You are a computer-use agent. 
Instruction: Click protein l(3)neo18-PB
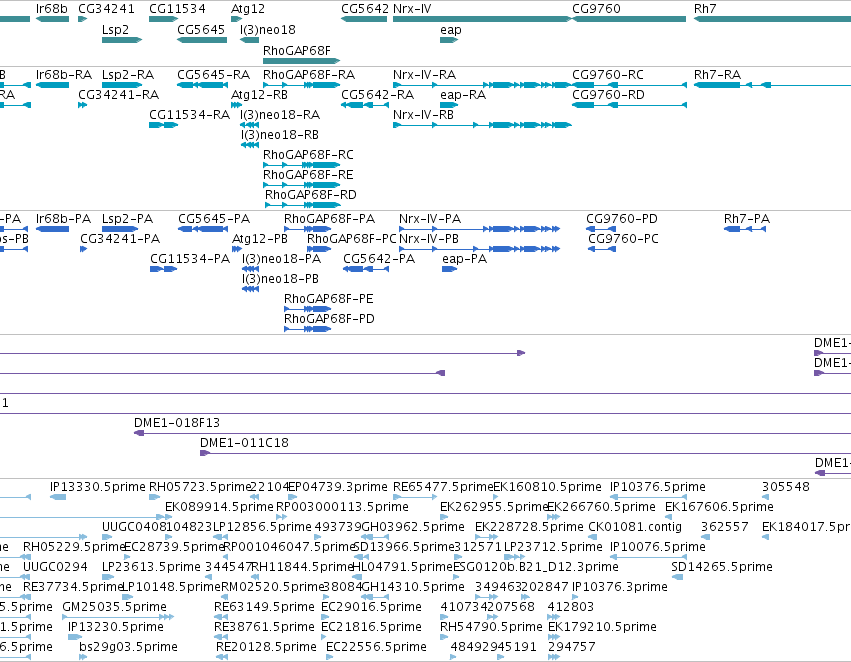pyautogui.click(x=280, y=279)
